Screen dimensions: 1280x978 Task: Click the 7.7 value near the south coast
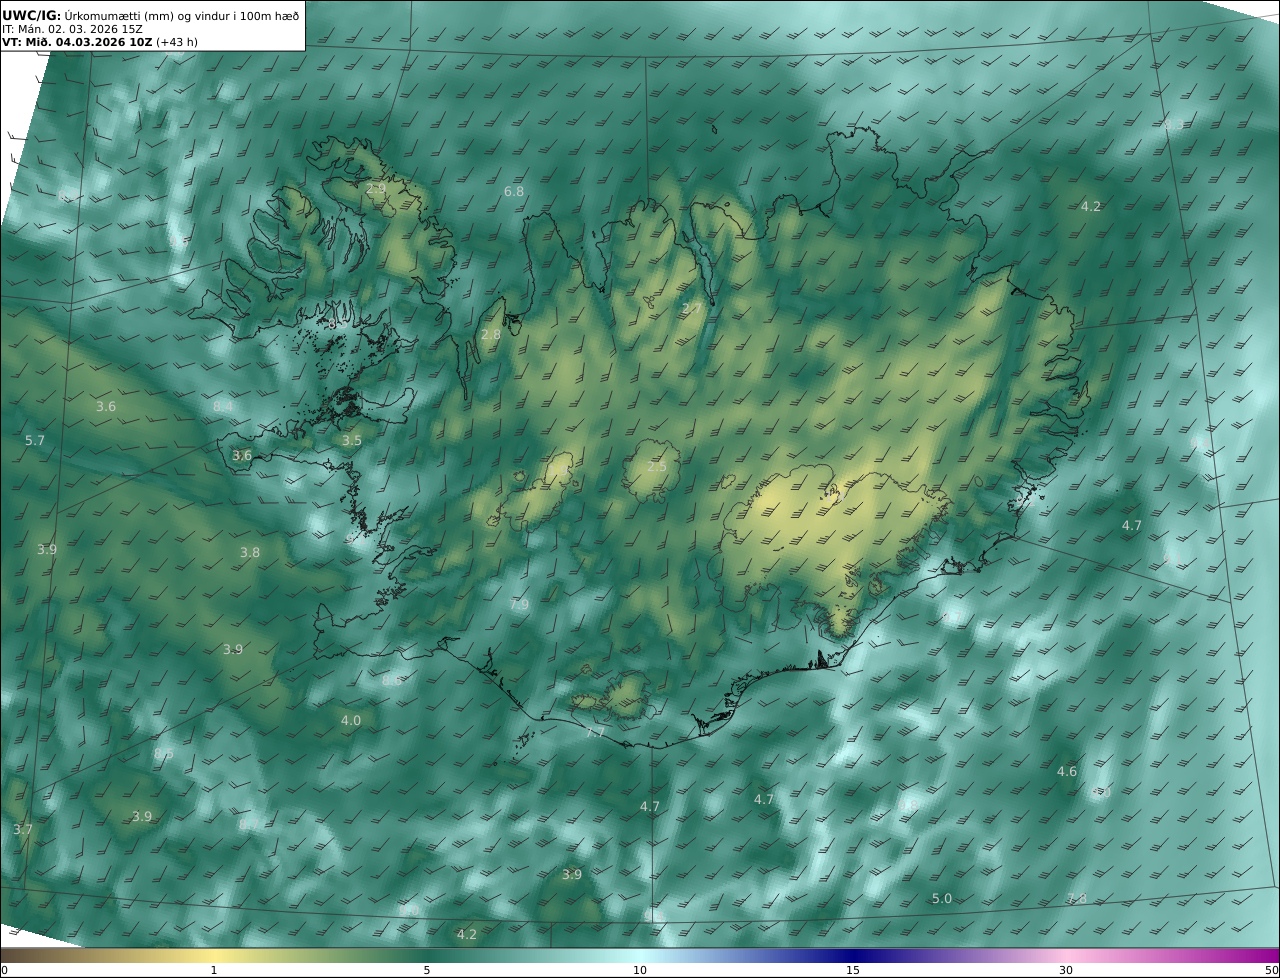tap(595, 733)
